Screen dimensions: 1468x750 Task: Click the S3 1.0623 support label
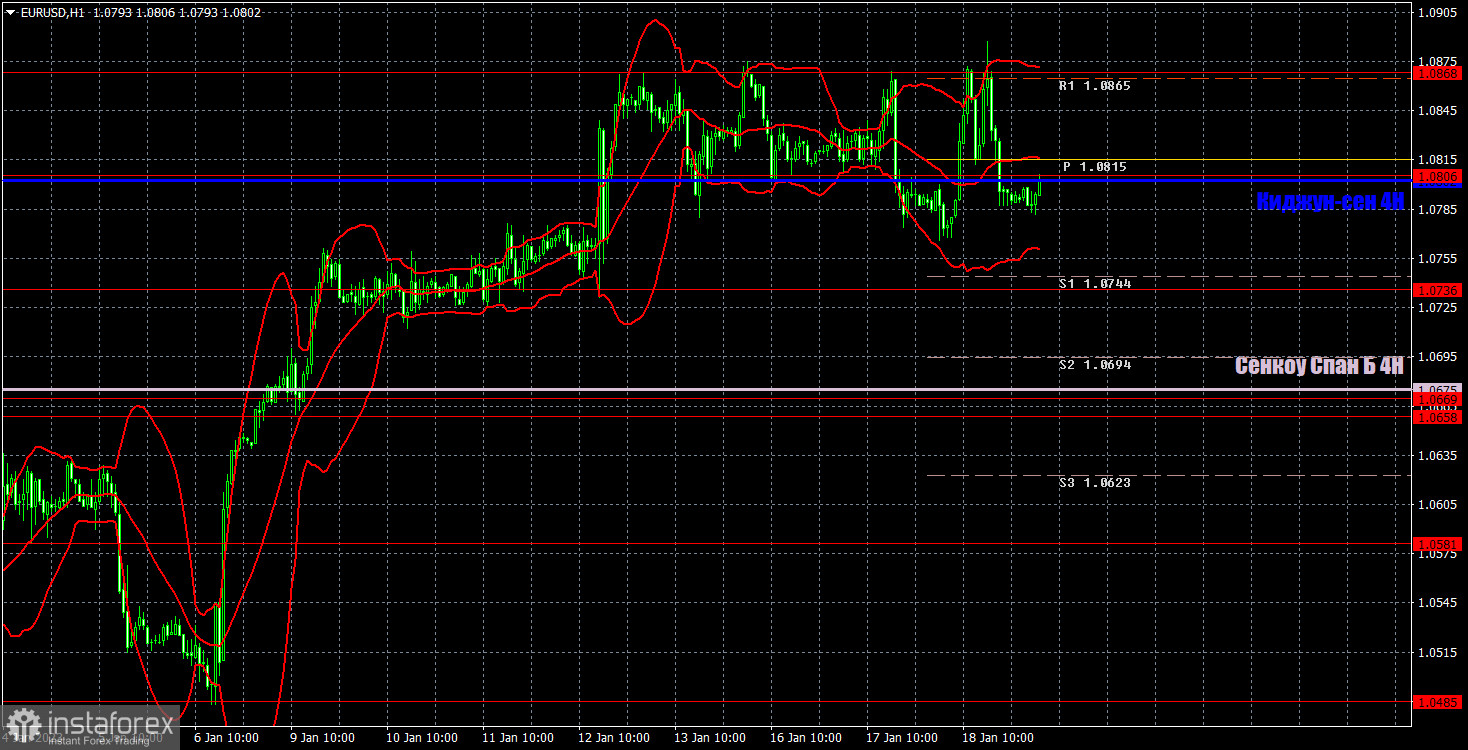click(x=1094, y=483)
